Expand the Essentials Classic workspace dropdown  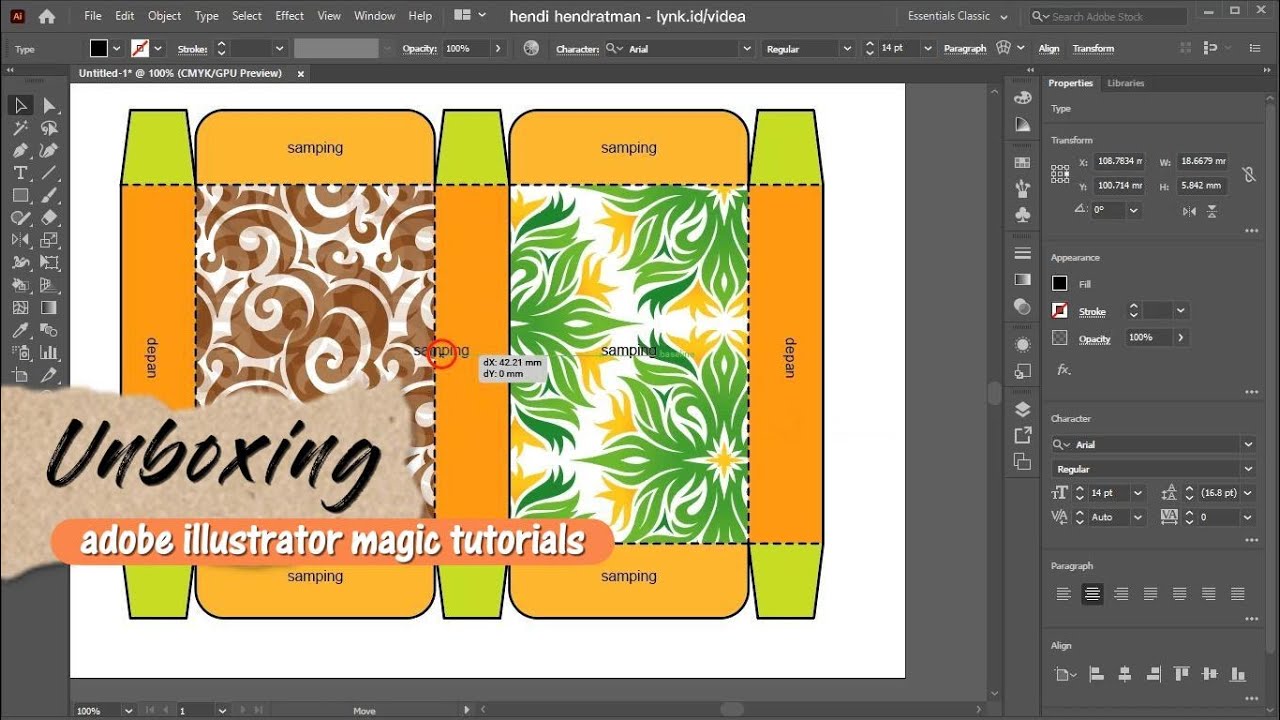click(1005, 16)
